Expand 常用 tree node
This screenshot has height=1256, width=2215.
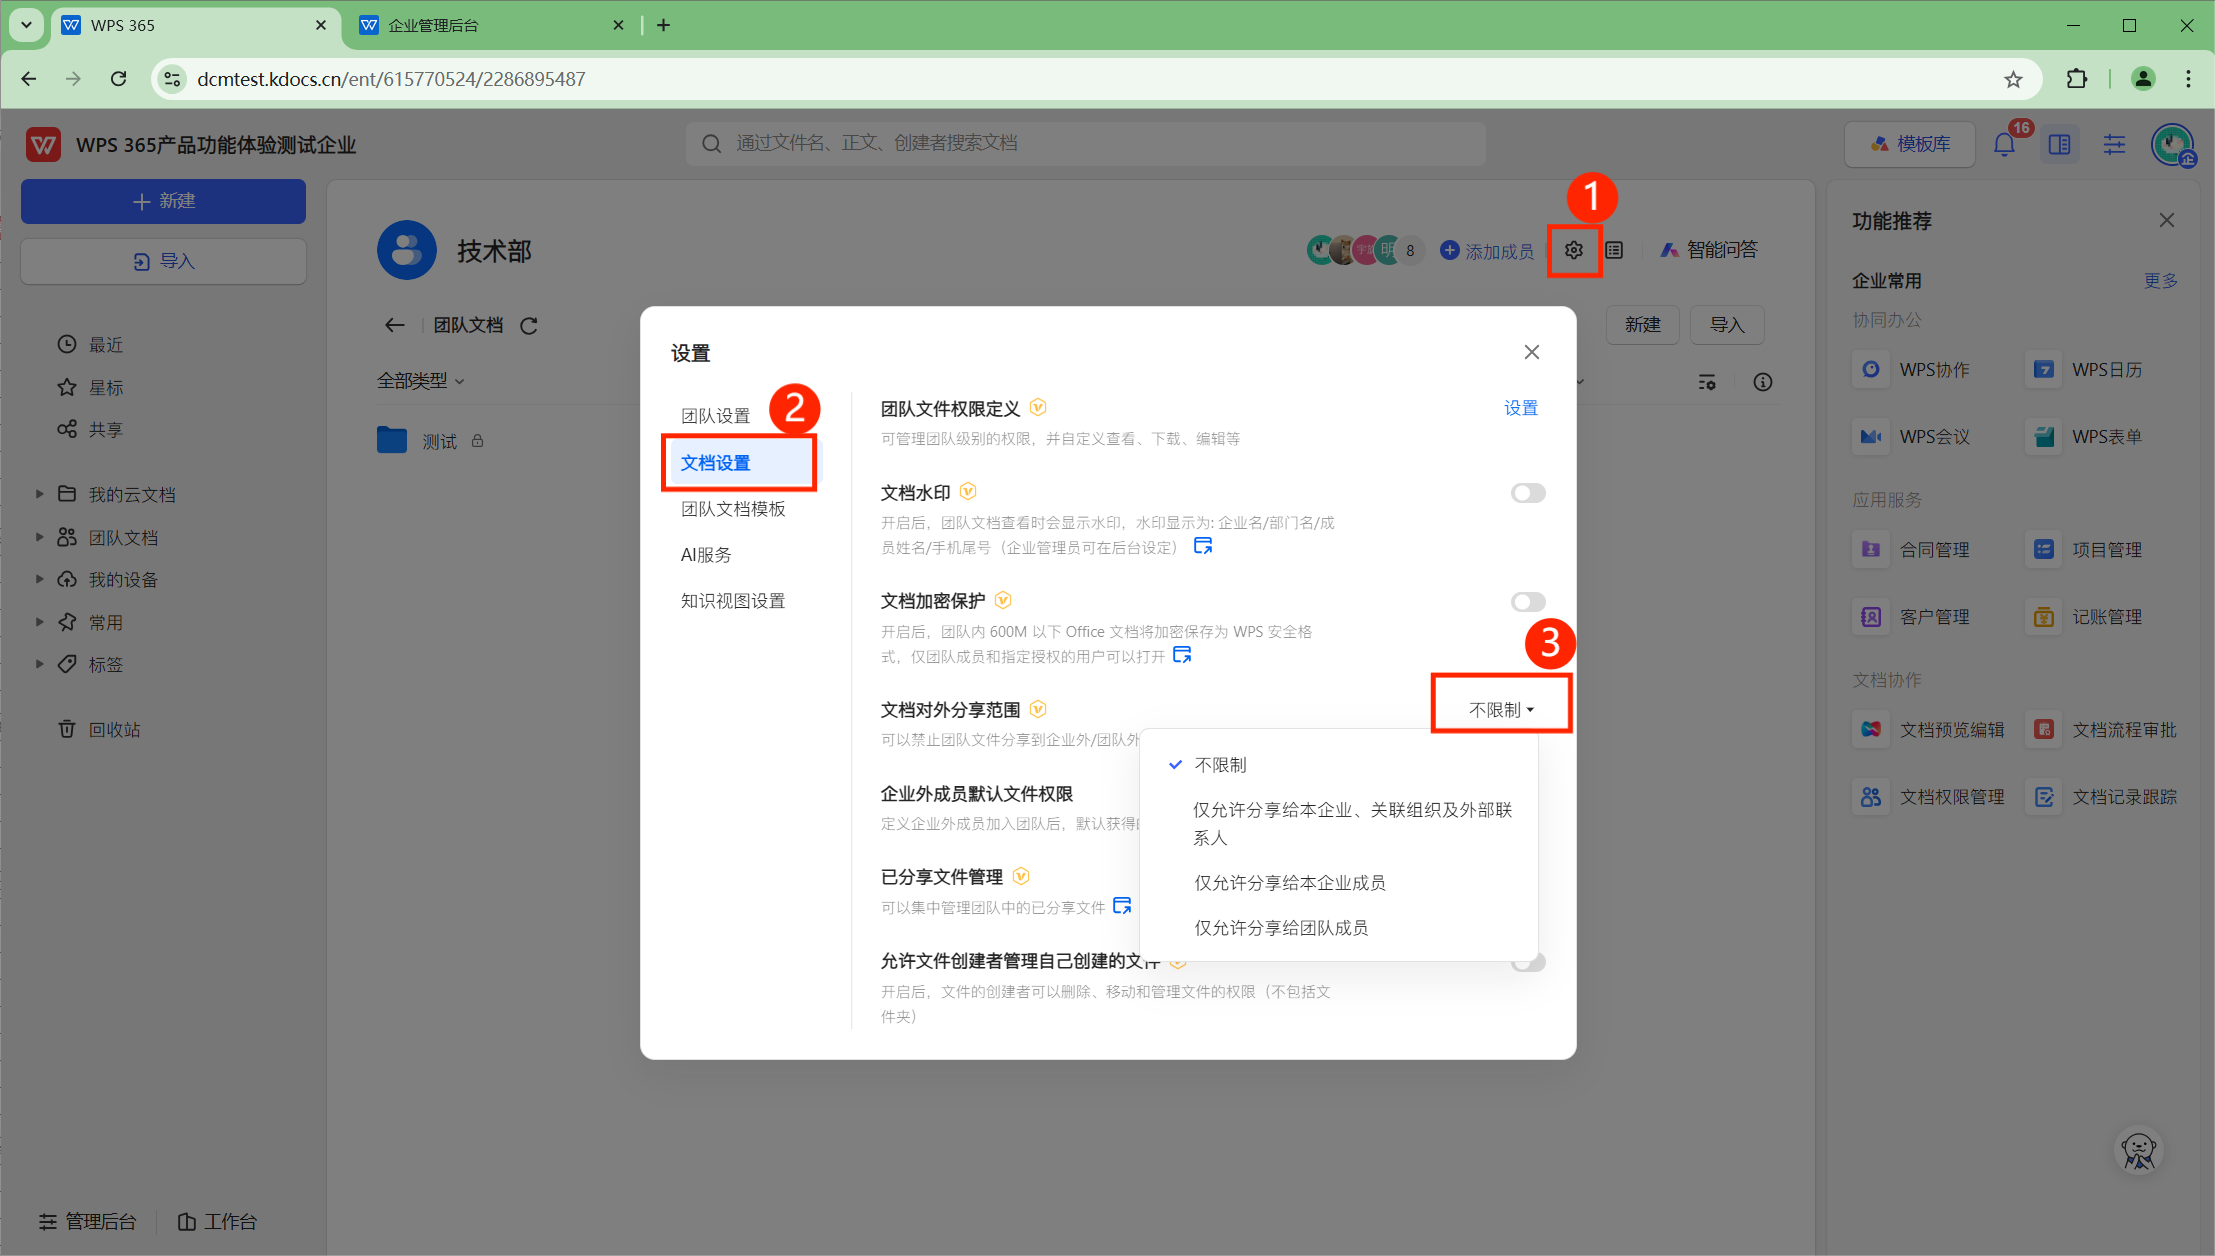39,622
